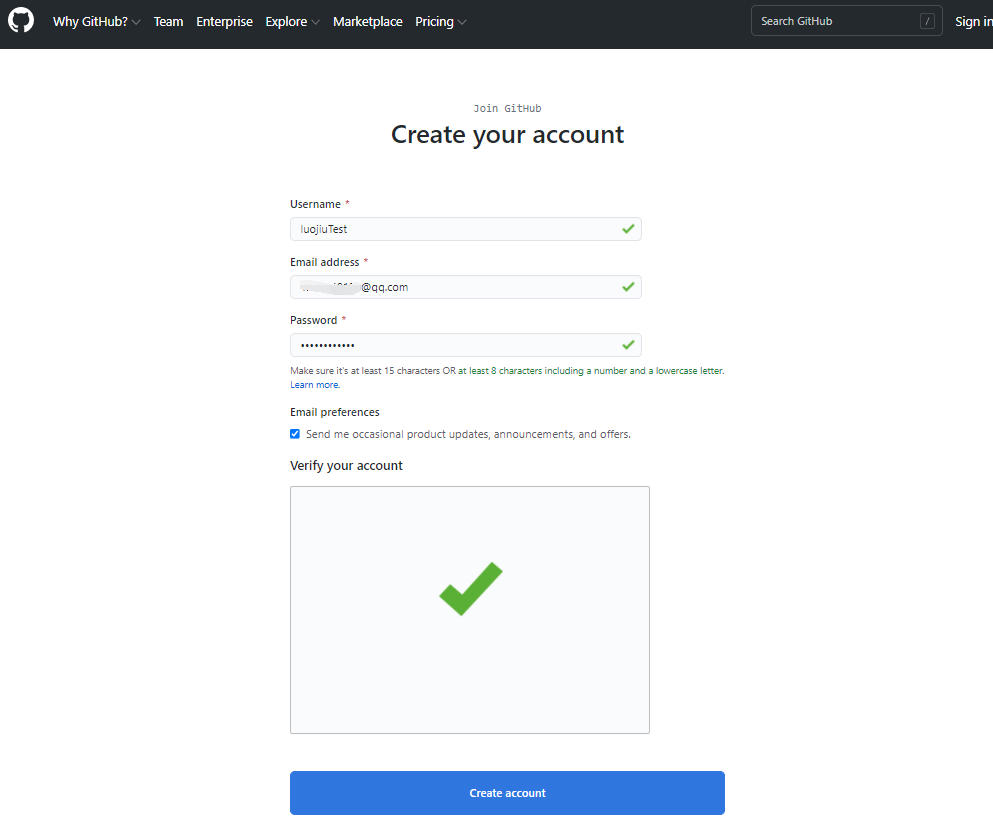Click the slash shortcut icon in search

(x=927, y=21)
